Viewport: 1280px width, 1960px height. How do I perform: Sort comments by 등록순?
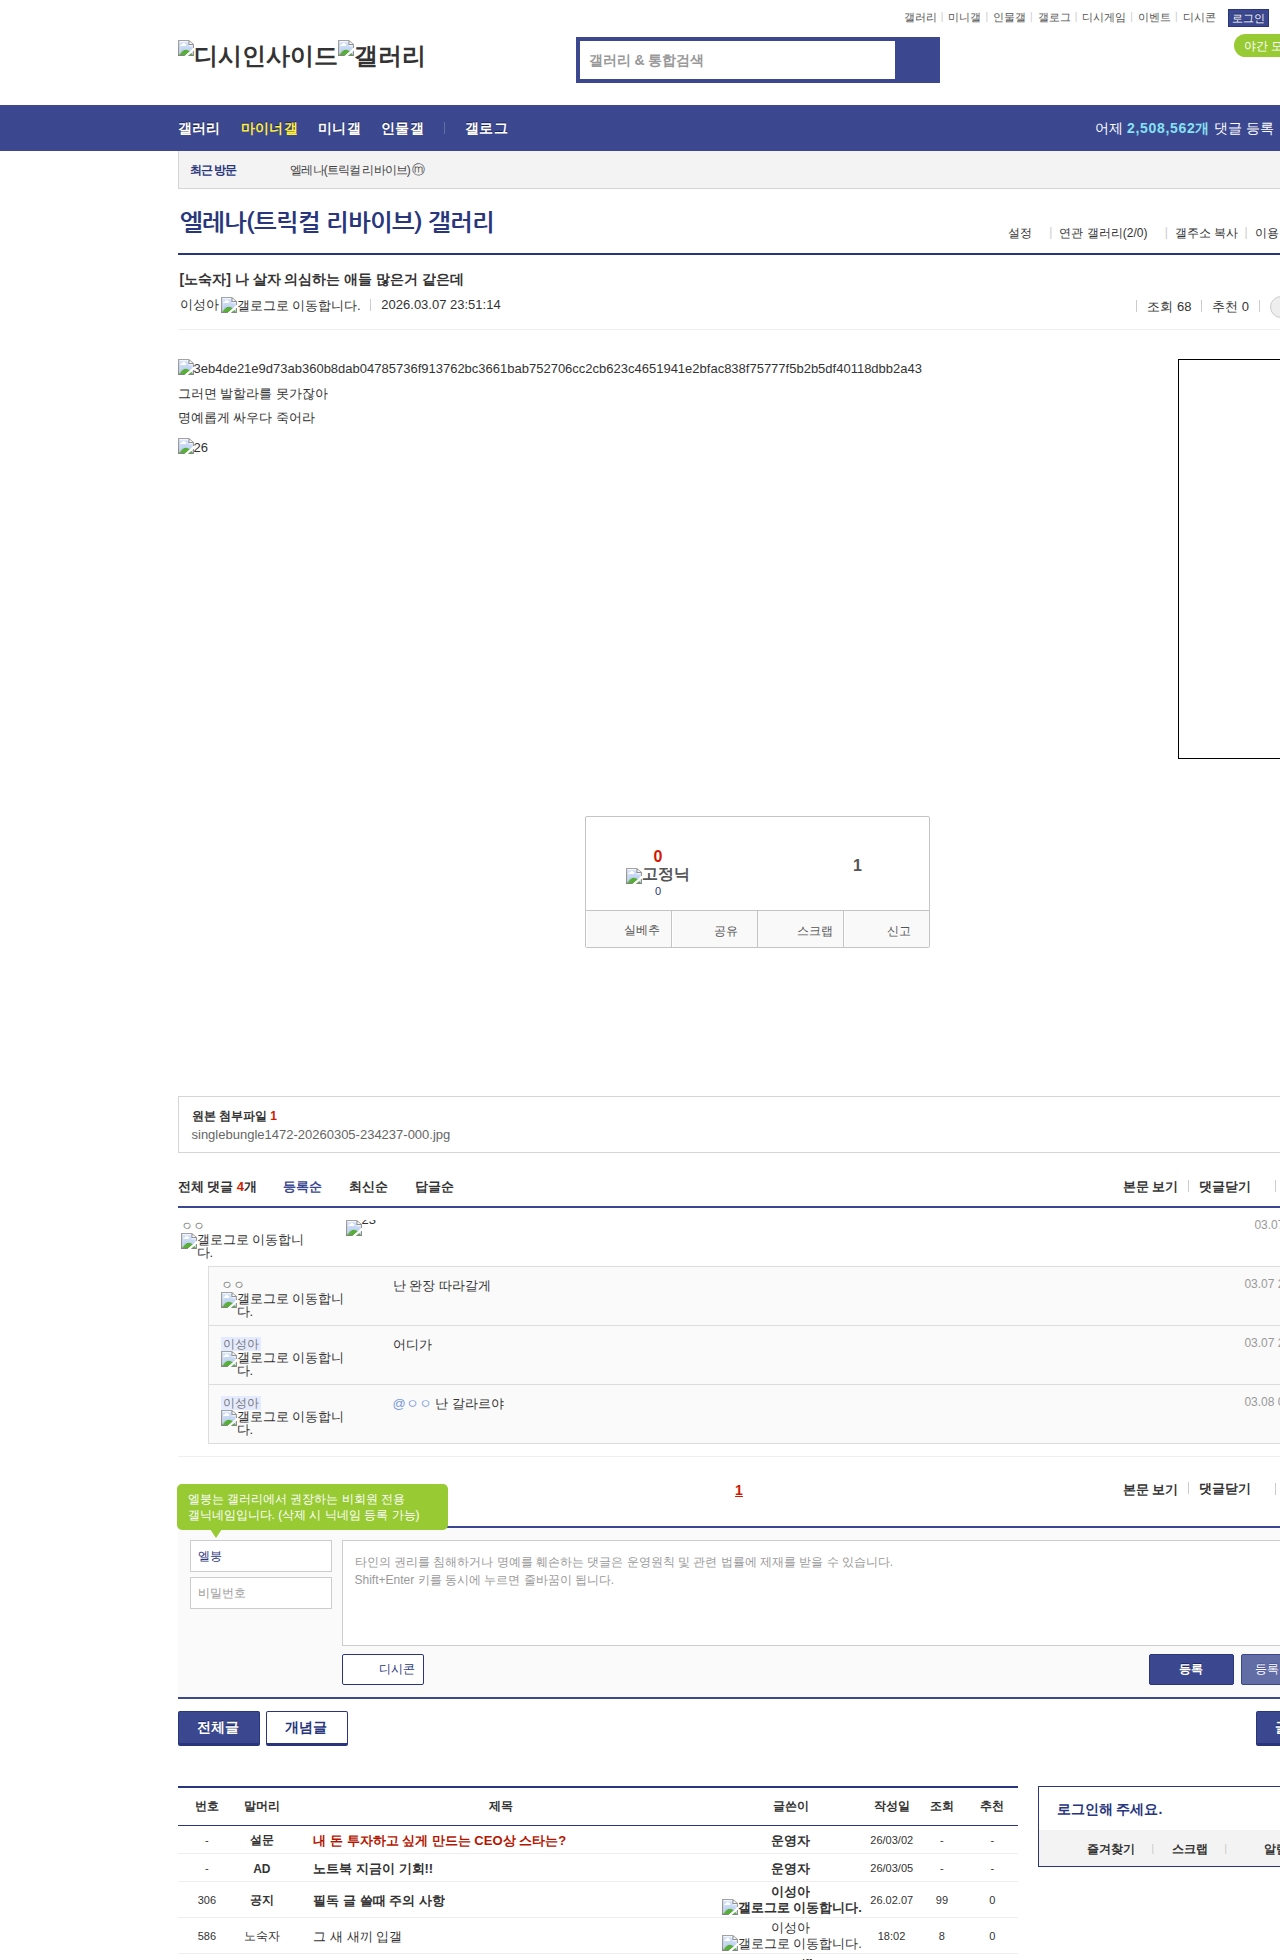pos(302,1187)
